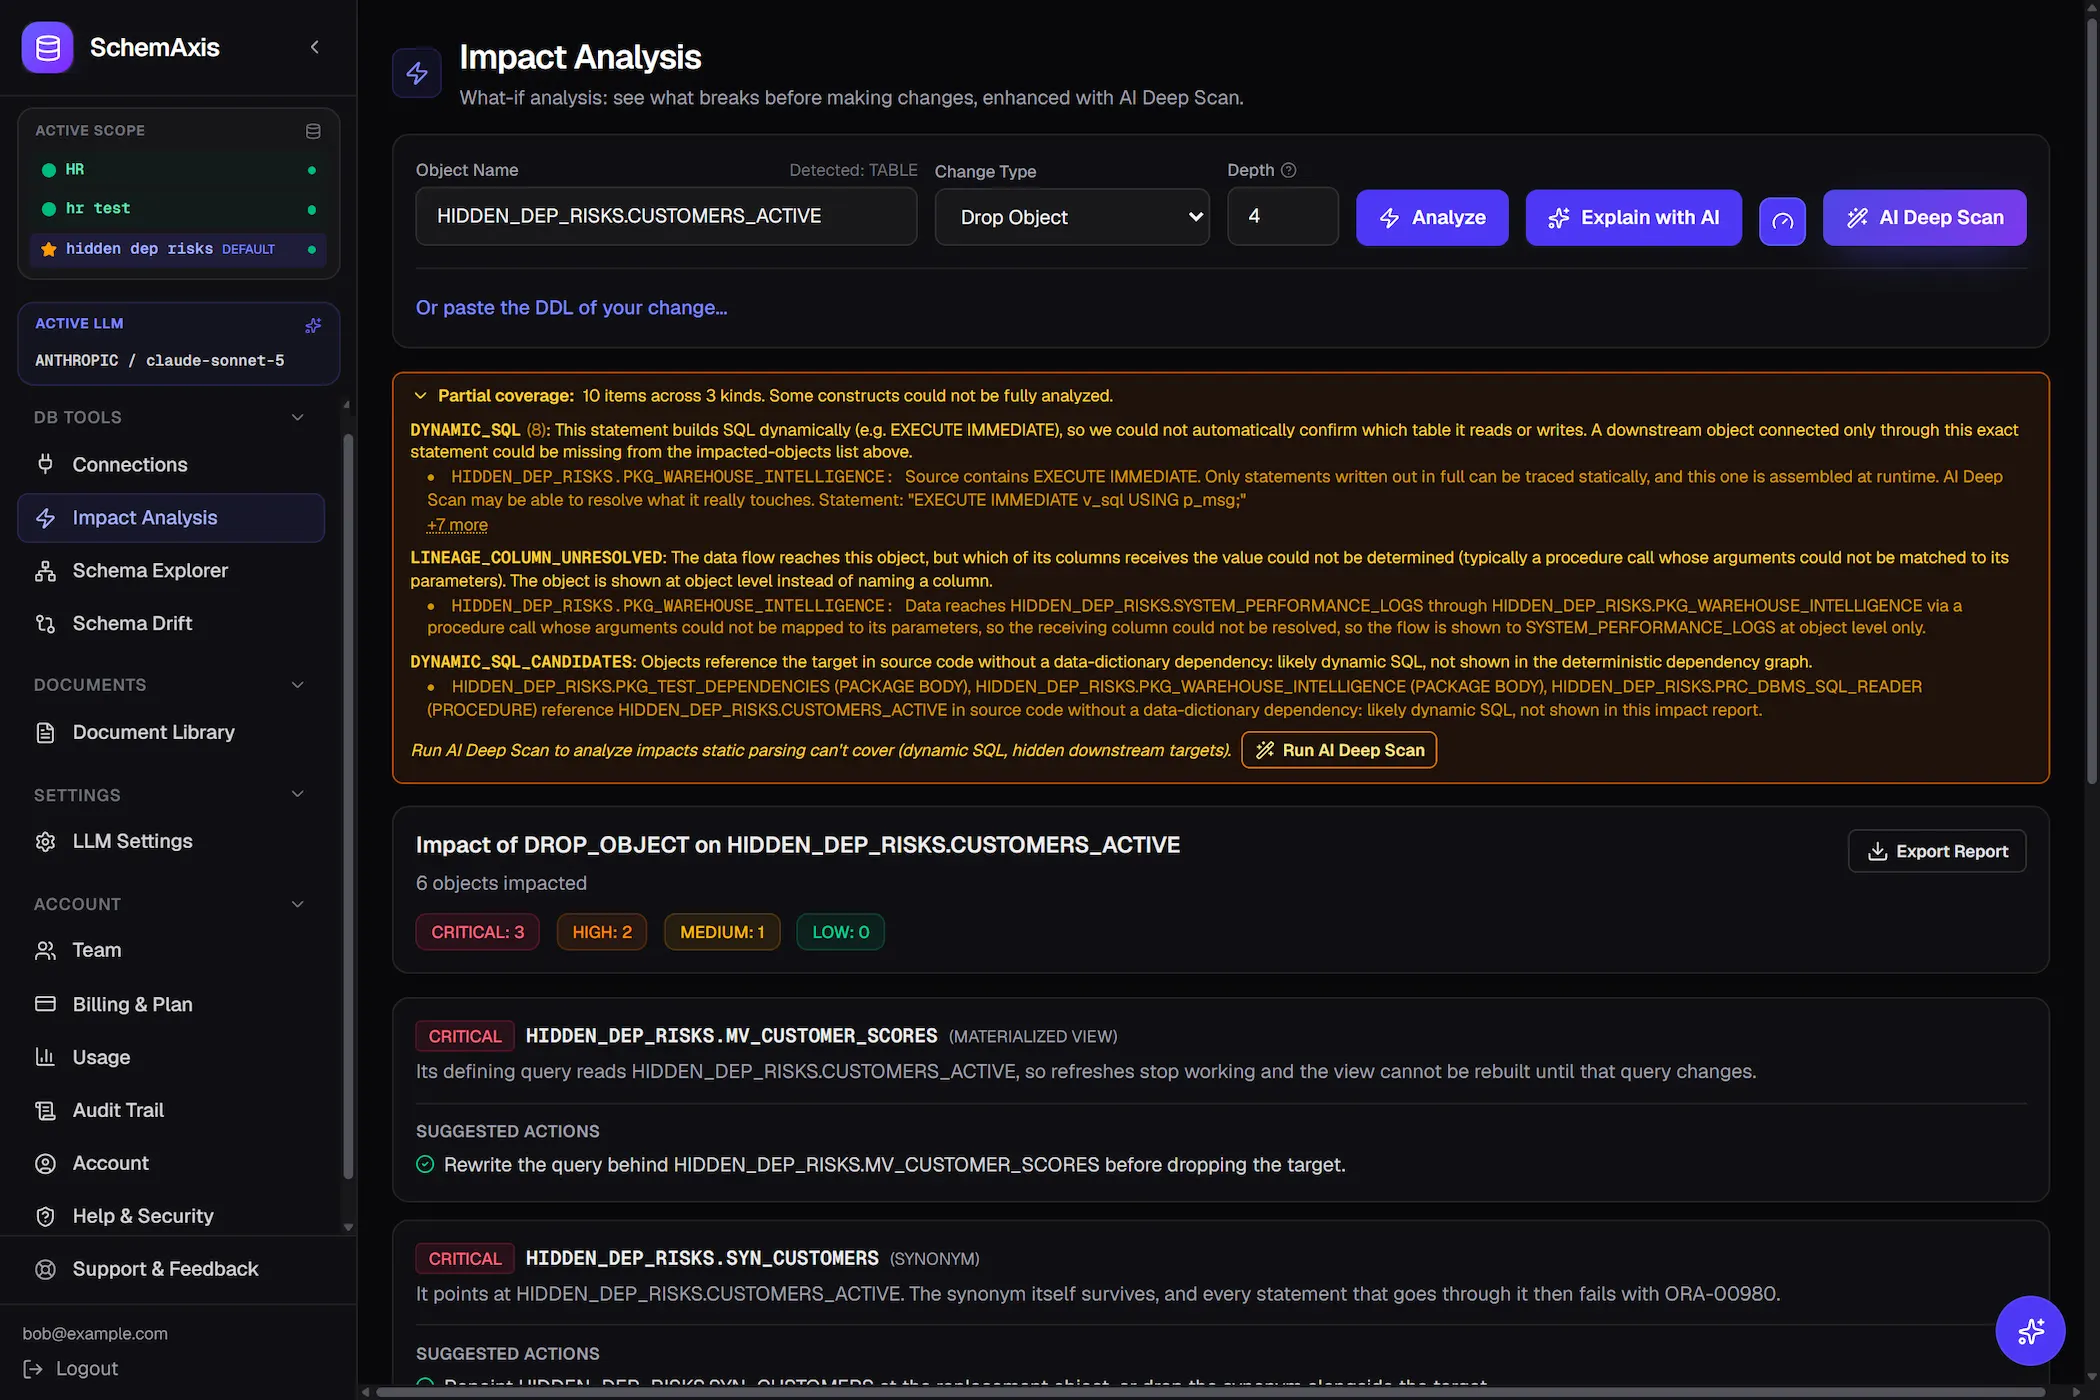Viewport: 2100px width, 1400px height.
Task: Click the Team people icon
Action: point(45,950)
